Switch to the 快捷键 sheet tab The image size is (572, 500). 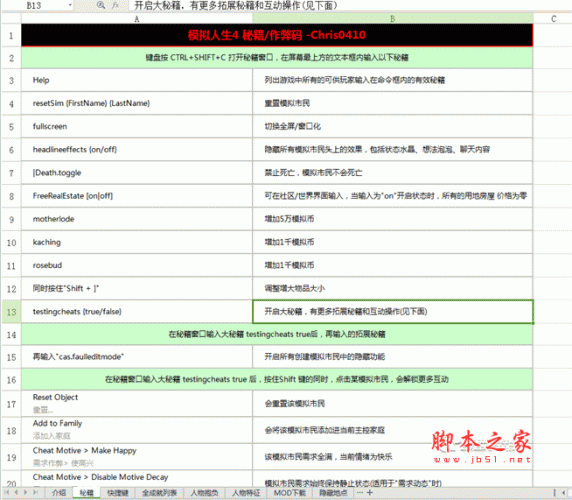118,493
